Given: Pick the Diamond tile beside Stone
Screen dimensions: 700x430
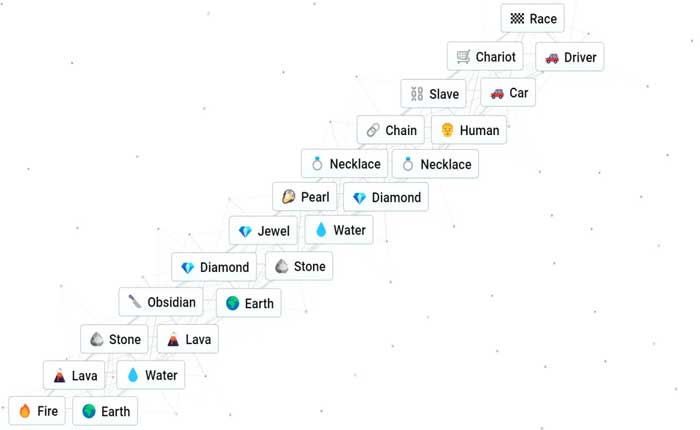Looking at the screenshot, I should 214,267.
